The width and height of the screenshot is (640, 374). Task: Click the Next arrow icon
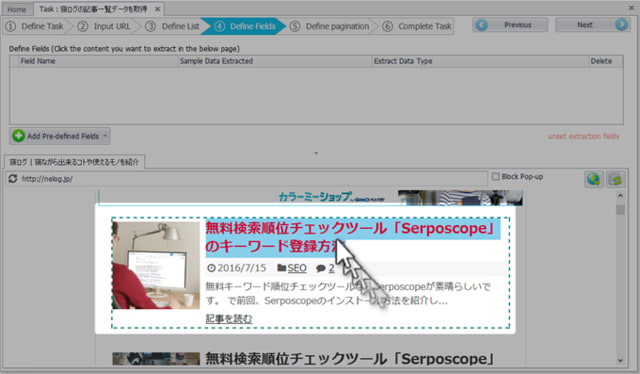tap(621, 25)
